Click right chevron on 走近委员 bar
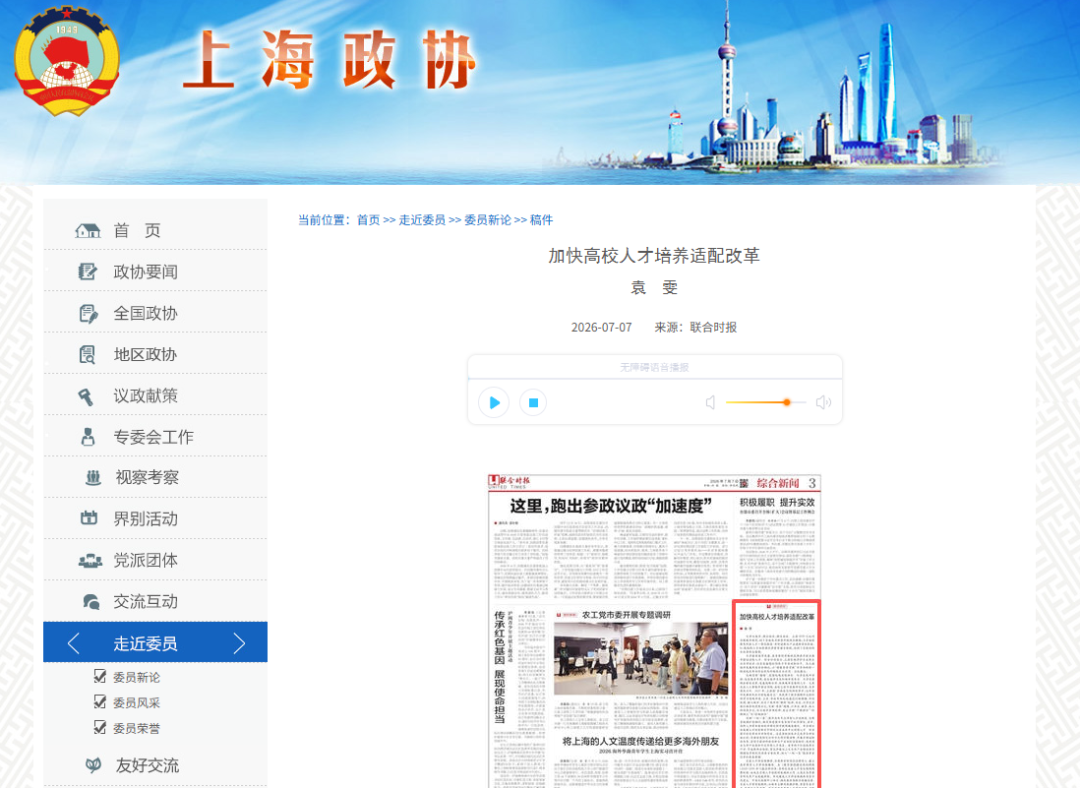 [x=239, y=643]
